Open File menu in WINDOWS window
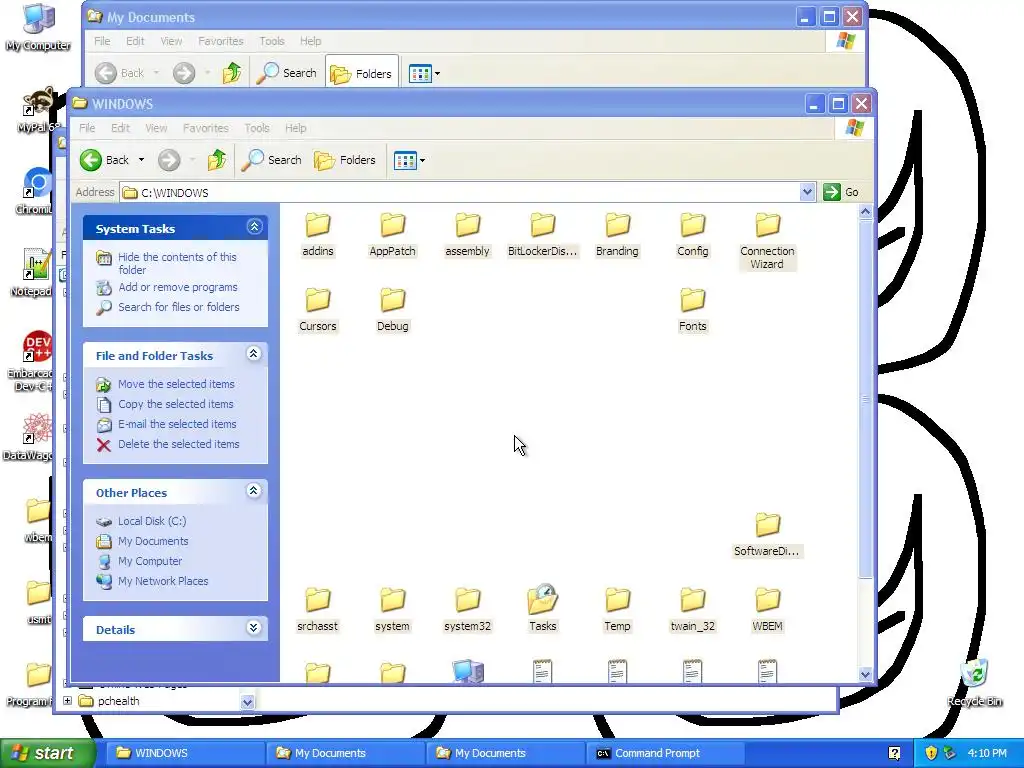 tap(87, 128)
